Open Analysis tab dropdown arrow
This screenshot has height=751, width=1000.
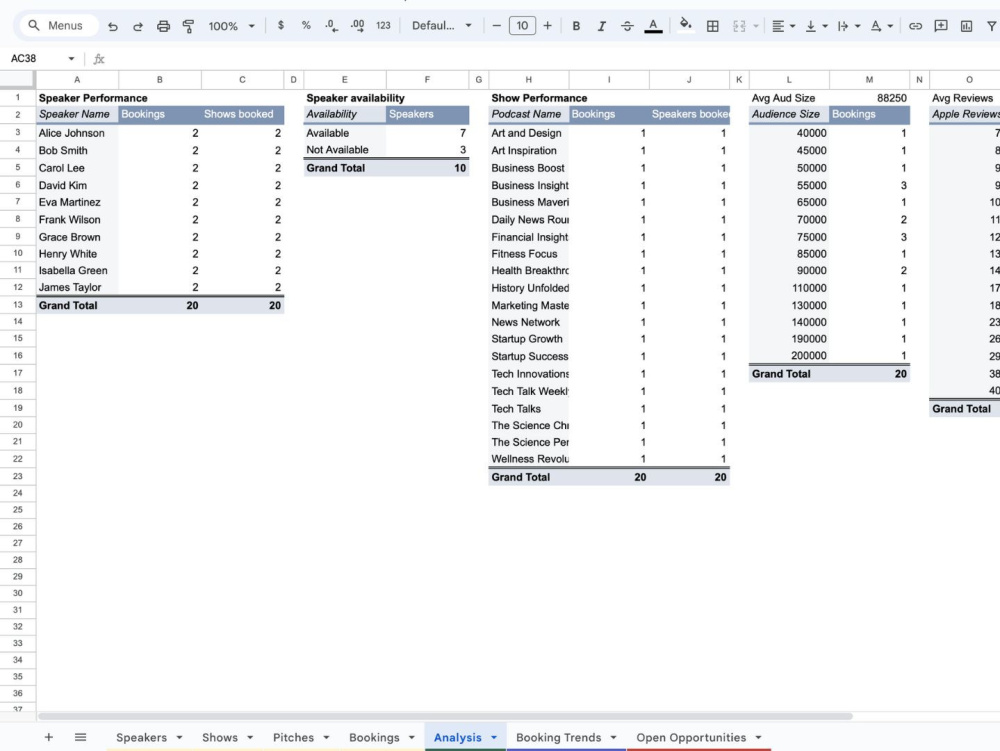[494, 737]
